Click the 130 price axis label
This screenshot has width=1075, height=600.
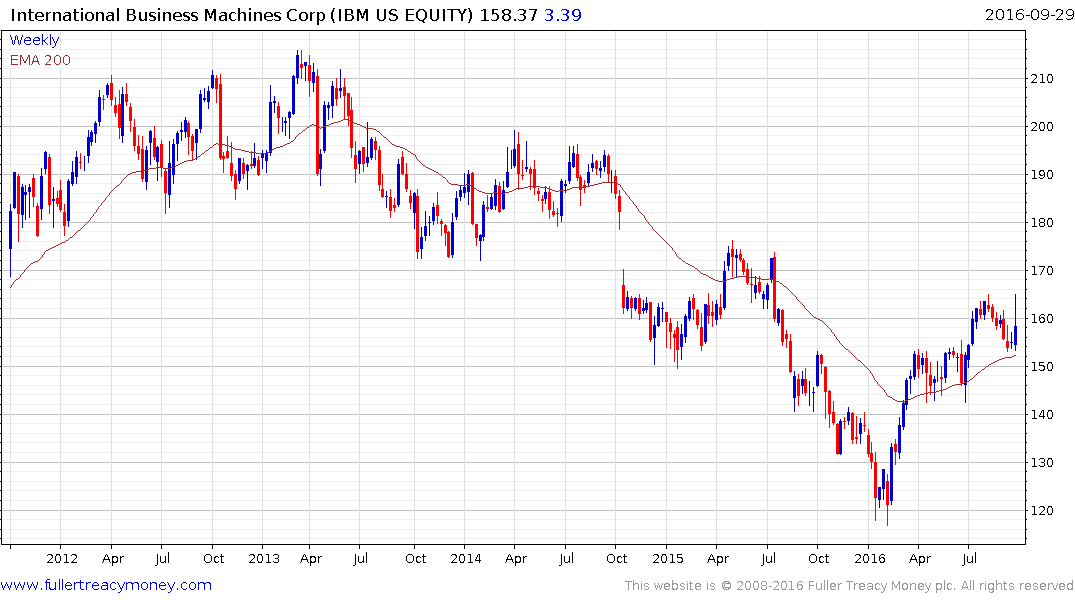pyautogui.click(x=1042, y=463)
